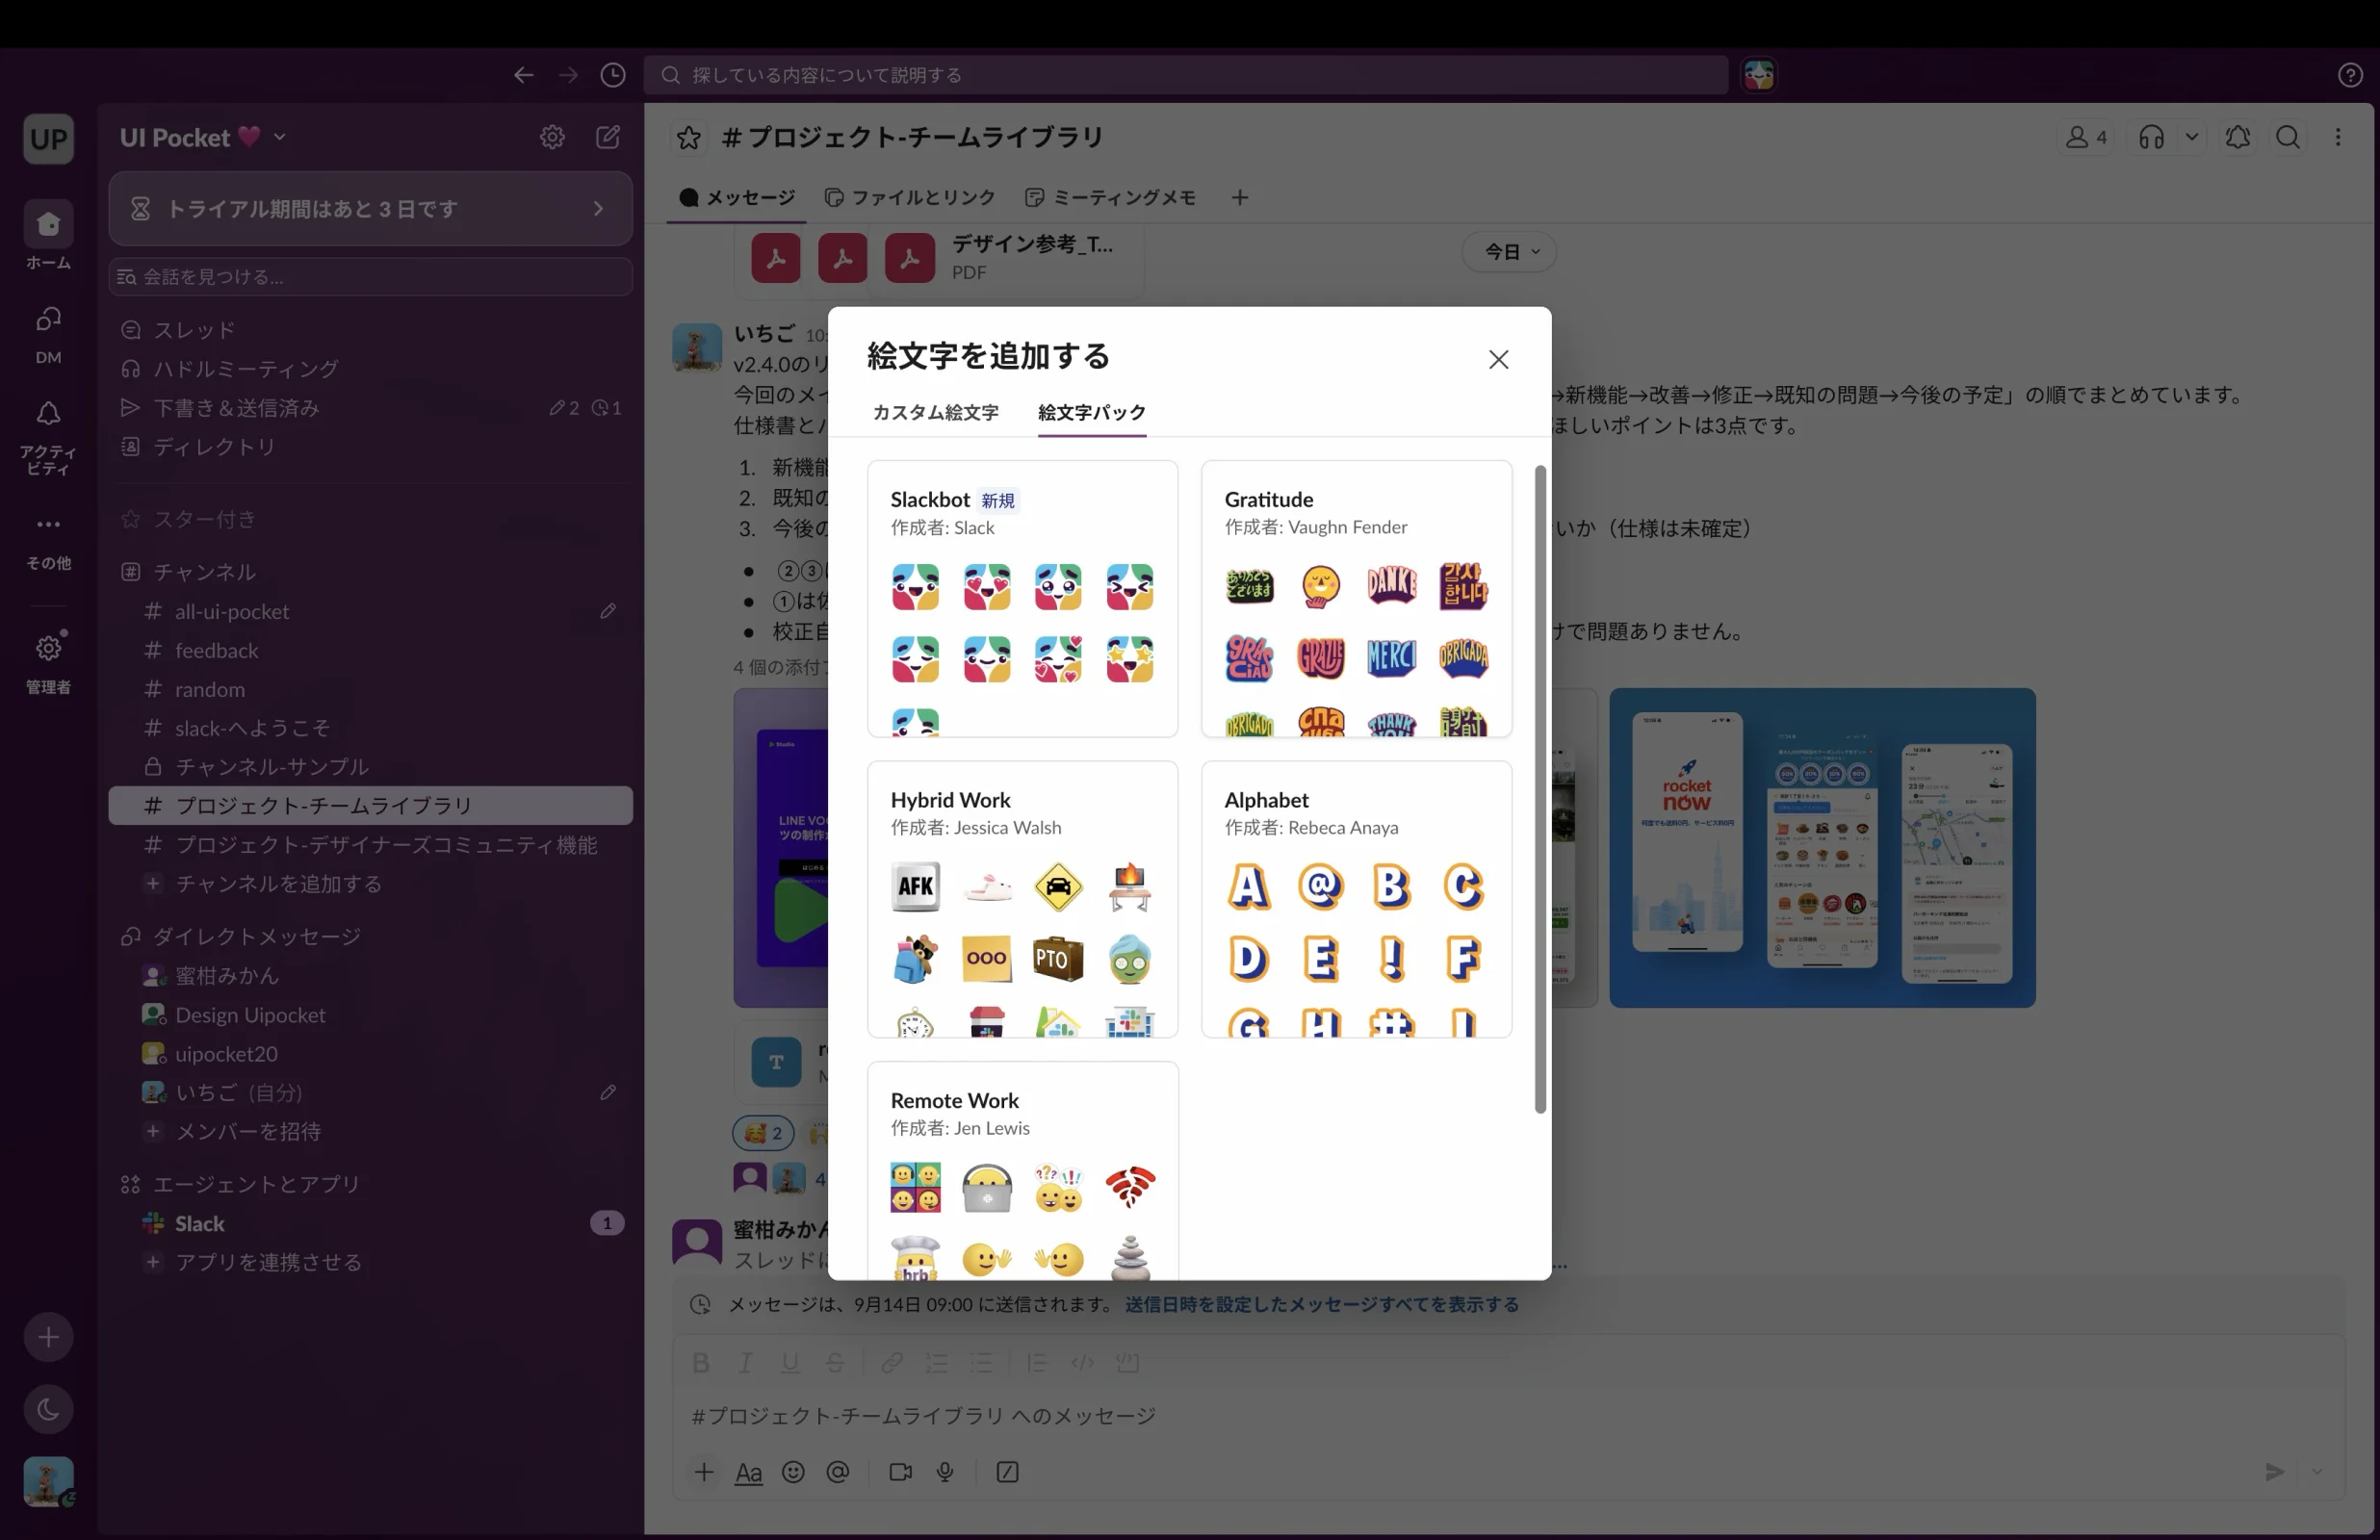Add a new channel tab with plus
This screenshot has height=1540, width=2380.
[x=1239, y=197]
